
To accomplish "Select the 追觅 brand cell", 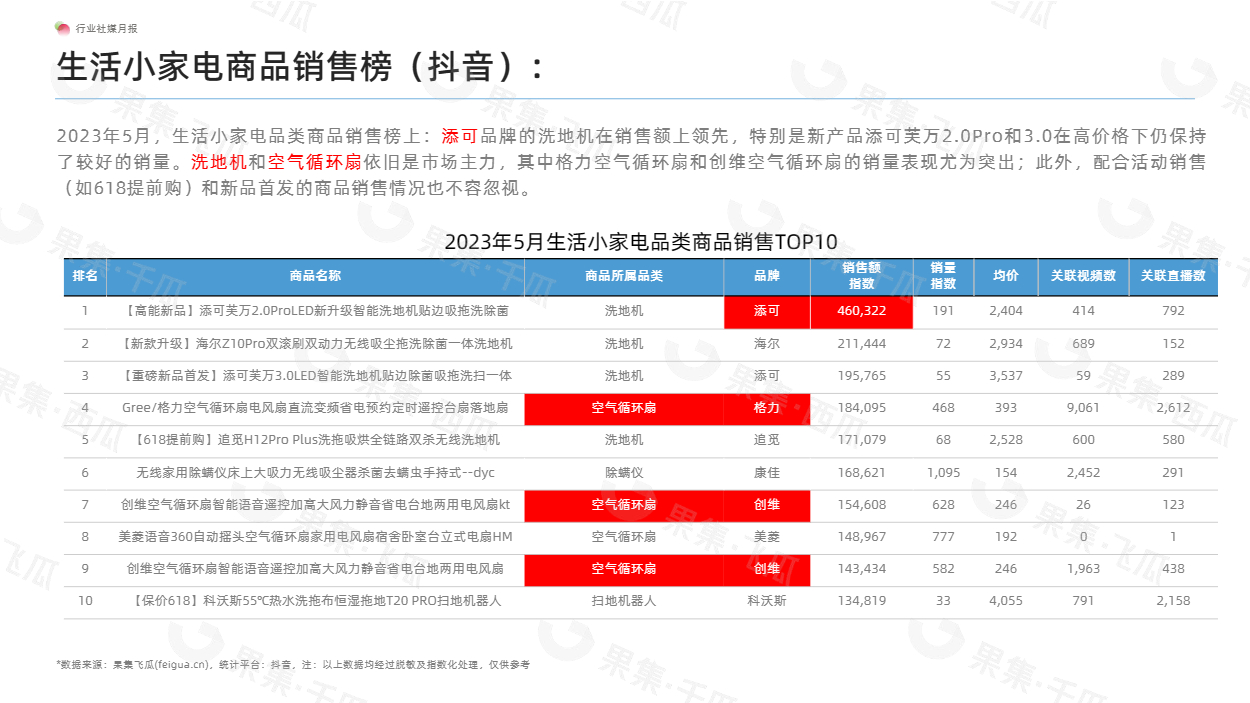I will [767, 439].
